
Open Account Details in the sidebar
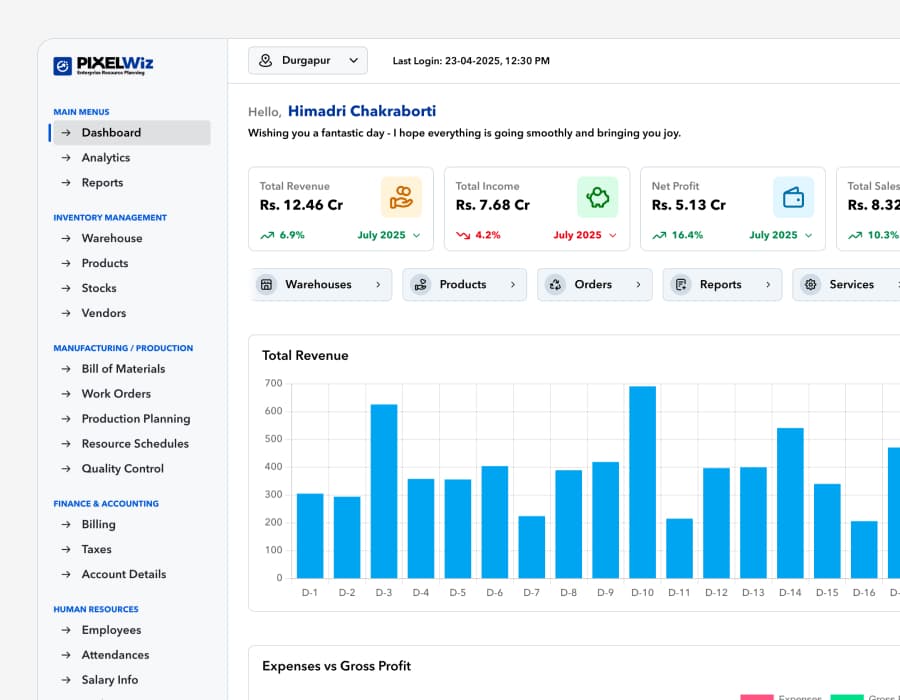[x=131, y=574]
